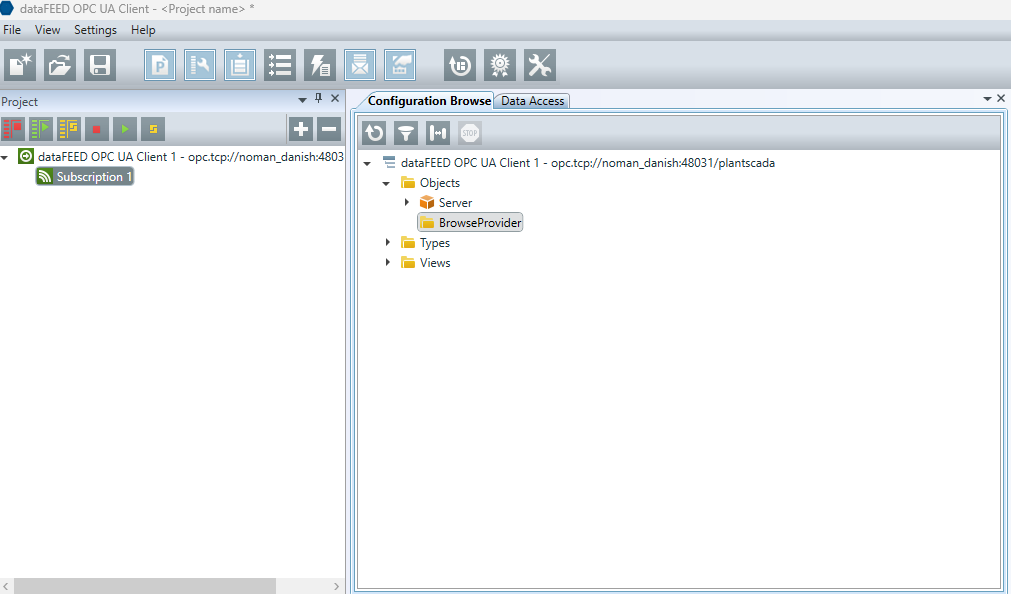1011x594 pixels.
Task: Switch to the Data Access tab
Action: [x=533, y=101]
